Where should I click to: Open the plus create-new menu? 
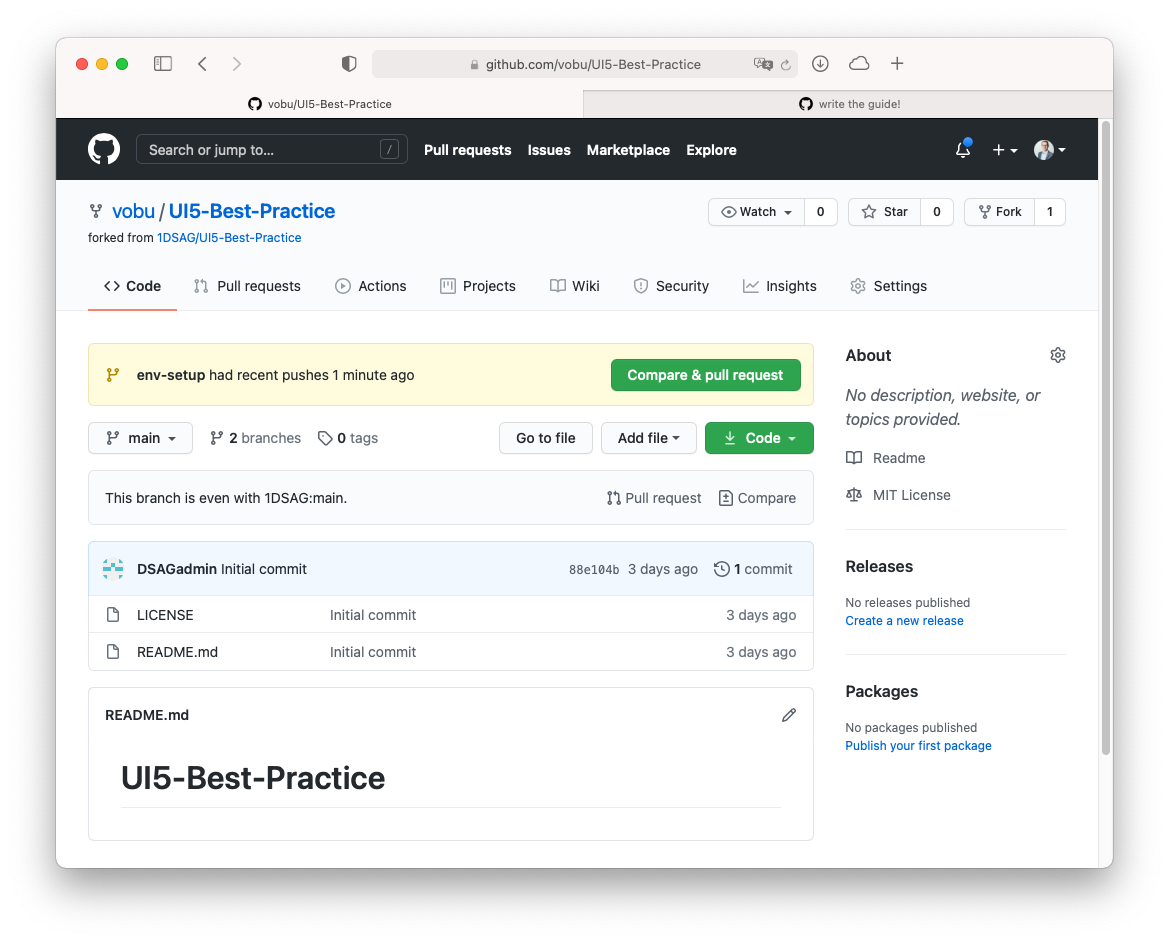pos(1004,150)
